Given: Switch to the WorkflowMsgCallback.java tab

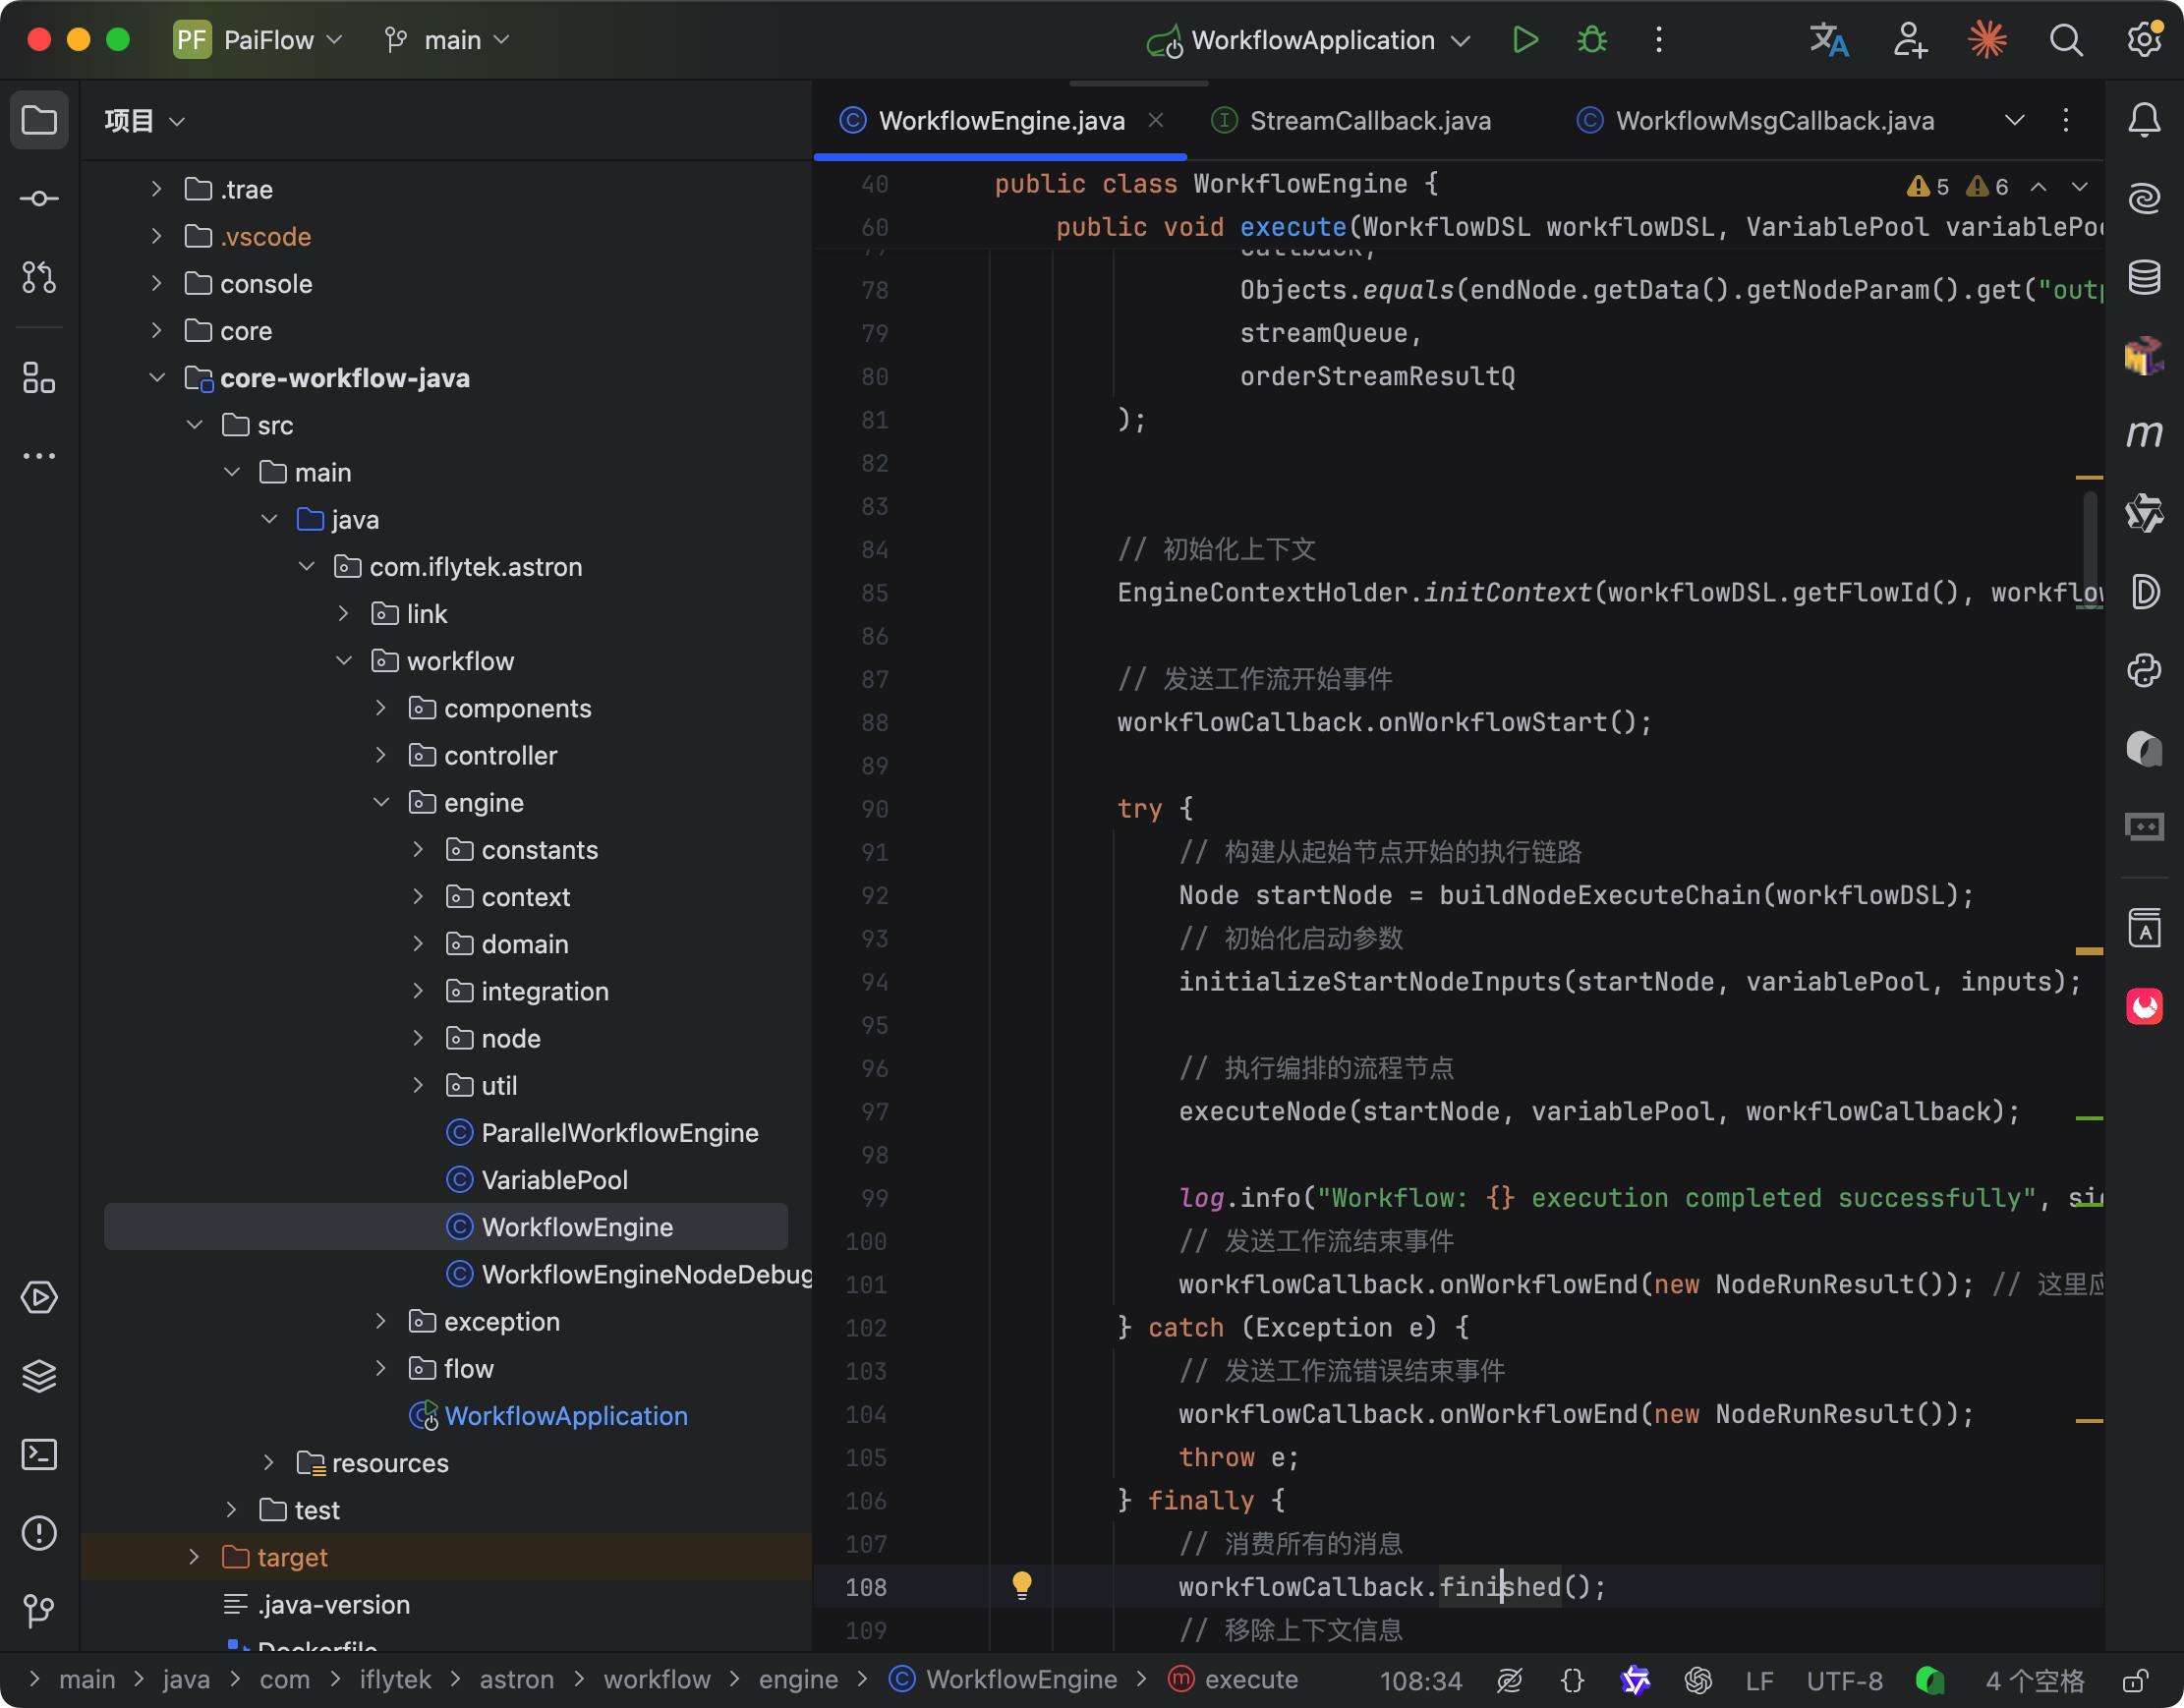Looking at the screenshot, I should tap(1773, 121).
